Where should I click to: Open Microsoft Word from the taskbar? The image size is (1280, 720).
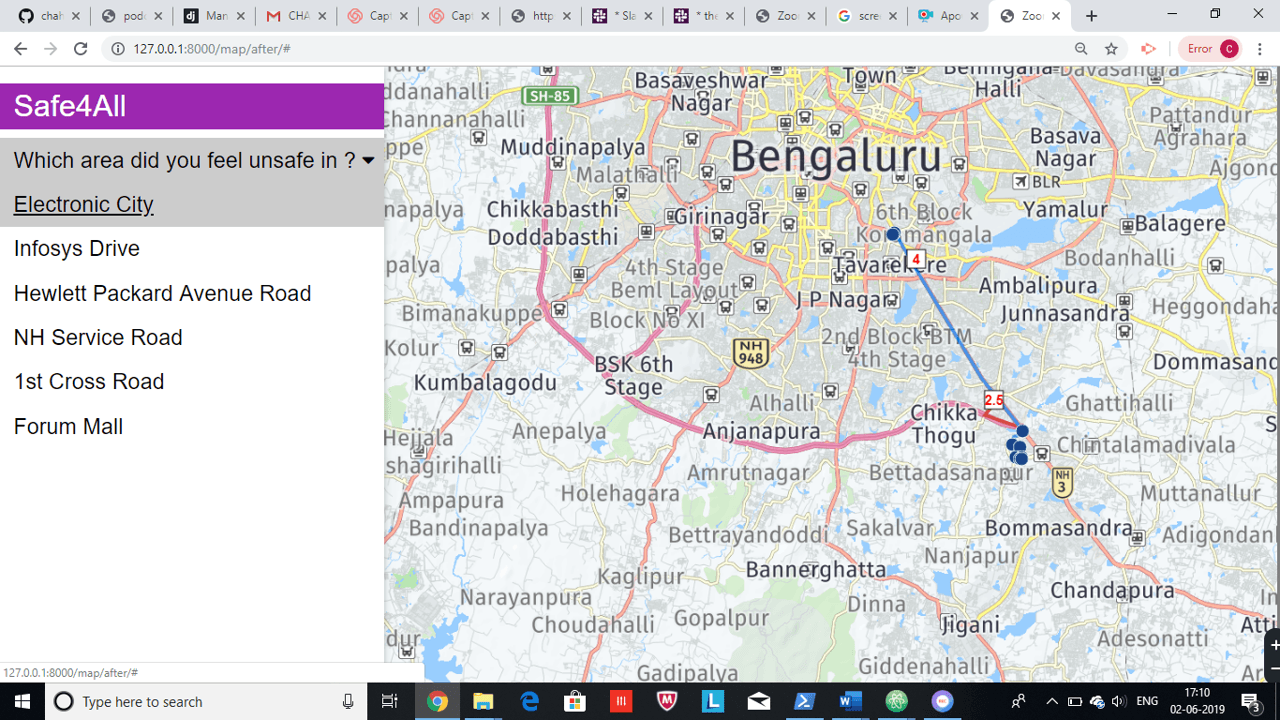(x=851, y=701)
